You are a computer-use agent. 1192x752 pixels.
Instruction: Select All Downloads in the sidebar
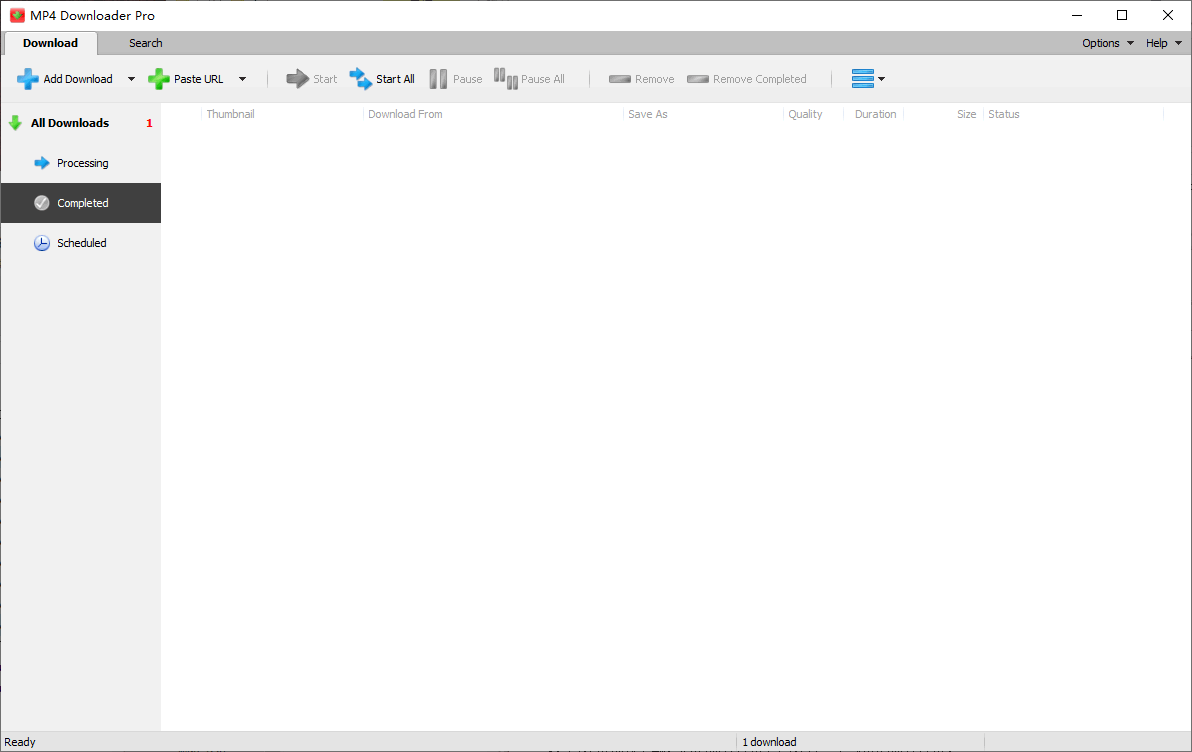[81, 123]
